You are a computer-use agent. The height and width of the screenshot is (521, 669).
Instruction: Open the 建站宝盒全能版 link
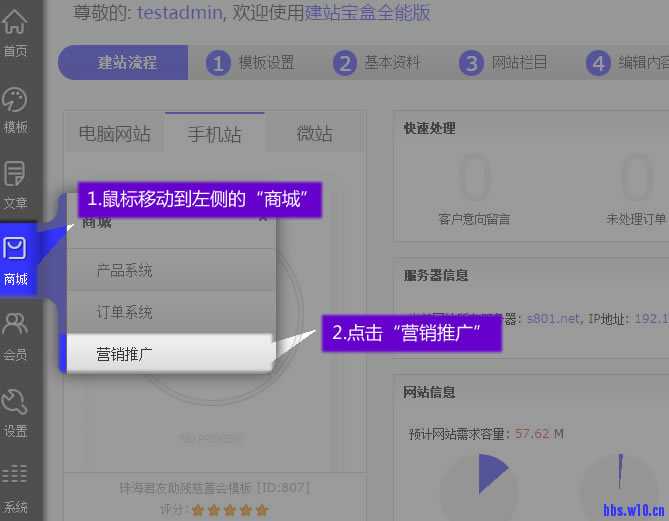pos(367,12)
